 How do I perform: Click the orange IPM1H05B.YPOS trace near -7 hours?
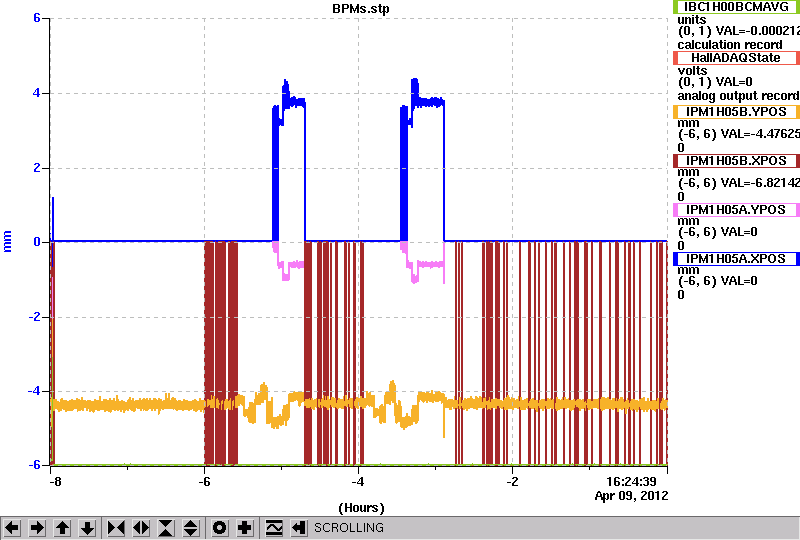(128, 405)
